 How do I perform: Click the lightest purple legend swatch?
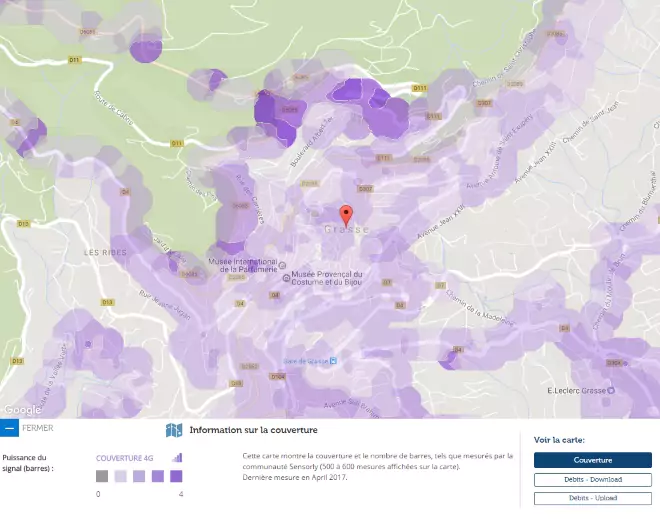120,478
